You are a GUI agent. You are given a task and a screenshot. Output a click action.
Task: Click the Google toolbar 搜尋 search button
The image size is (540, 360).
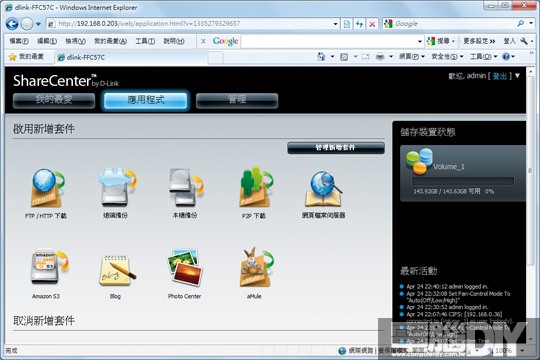440,41
